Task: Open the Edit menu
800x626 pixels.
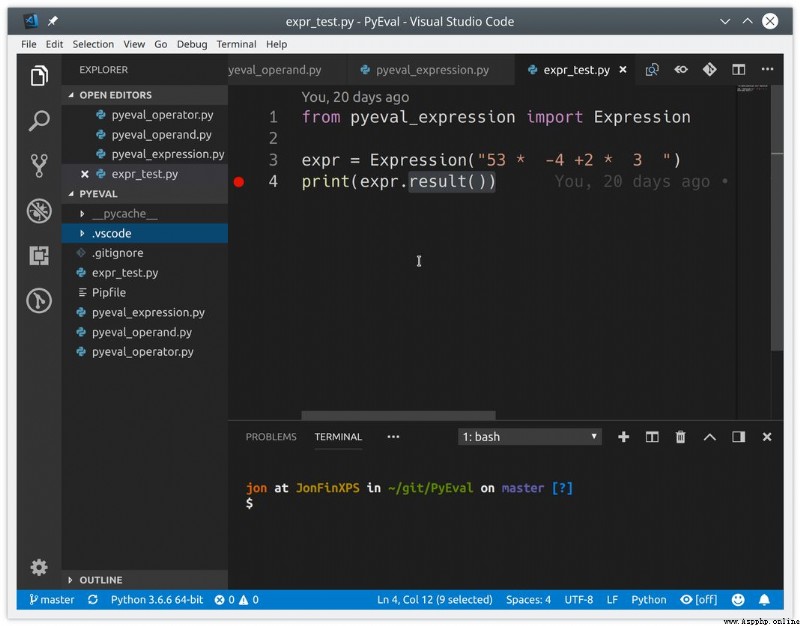Action: (x=54, y=44)
